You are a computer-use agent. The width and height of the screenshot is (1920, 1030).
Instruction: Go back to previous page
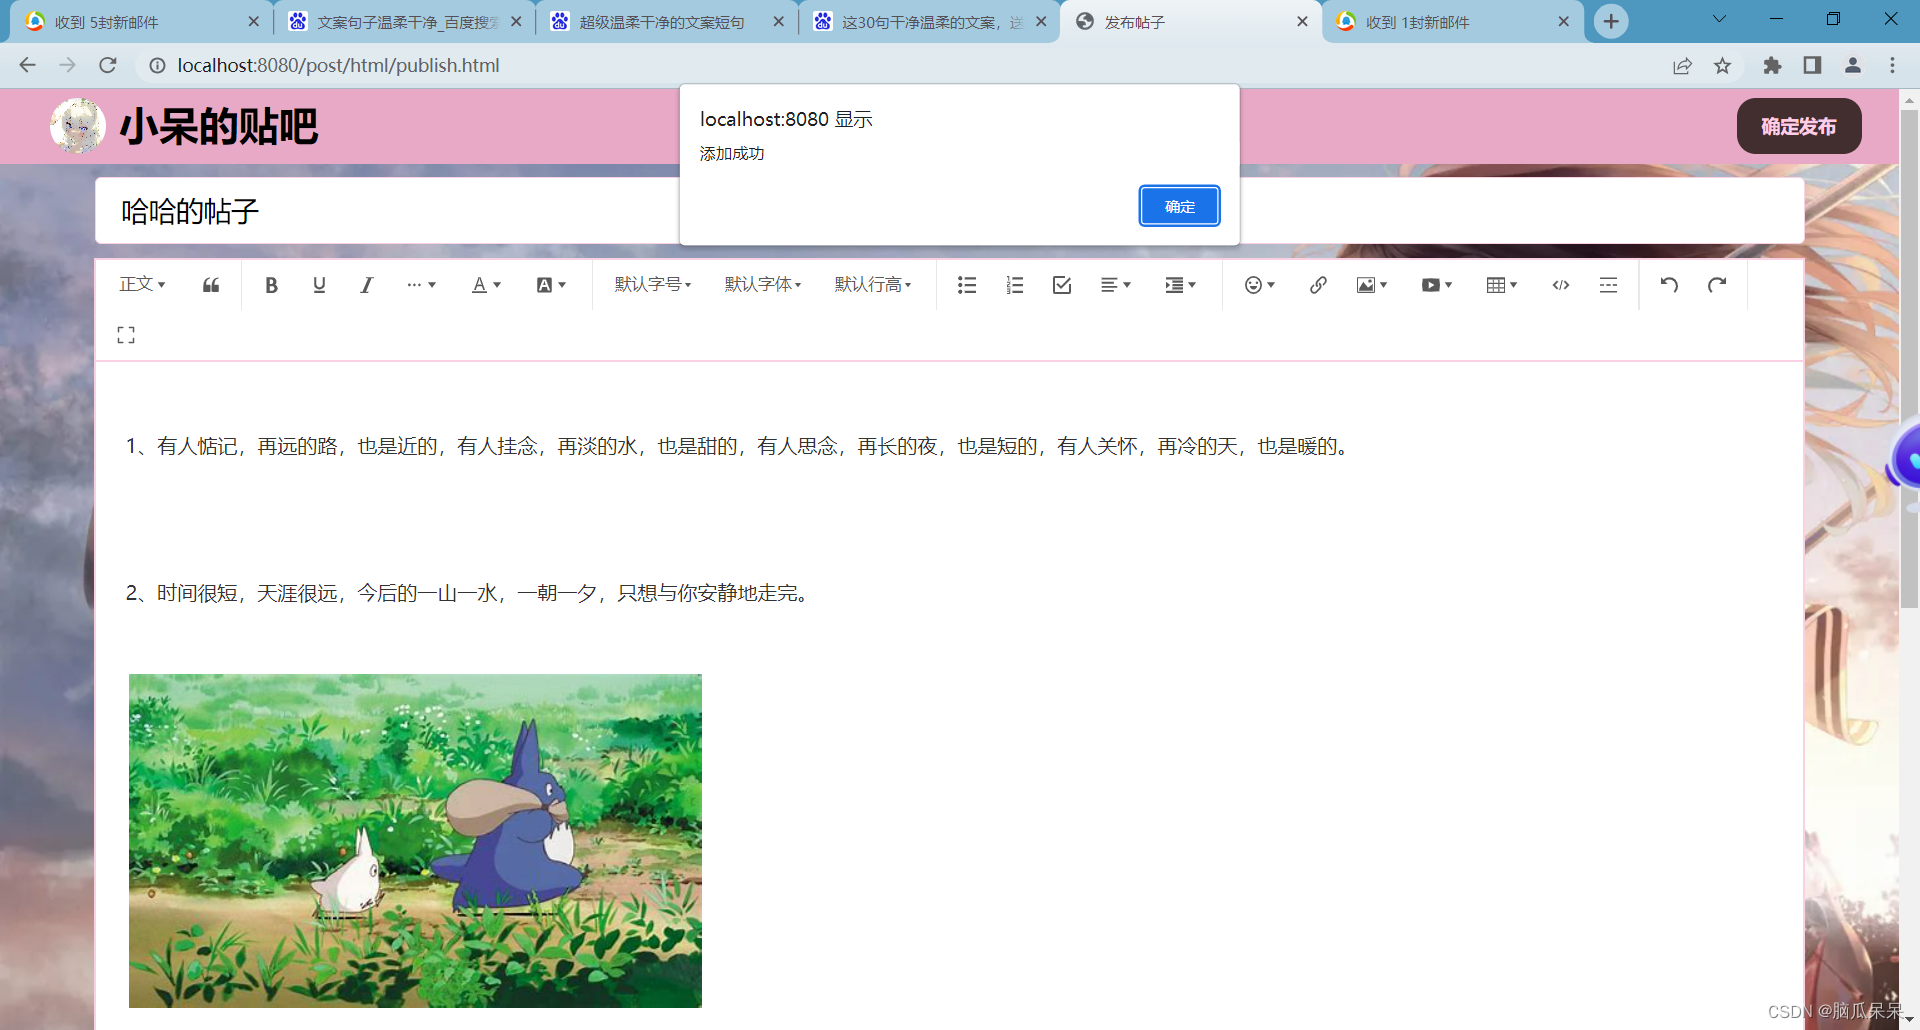pyautogui.click(x=28, y=65)
